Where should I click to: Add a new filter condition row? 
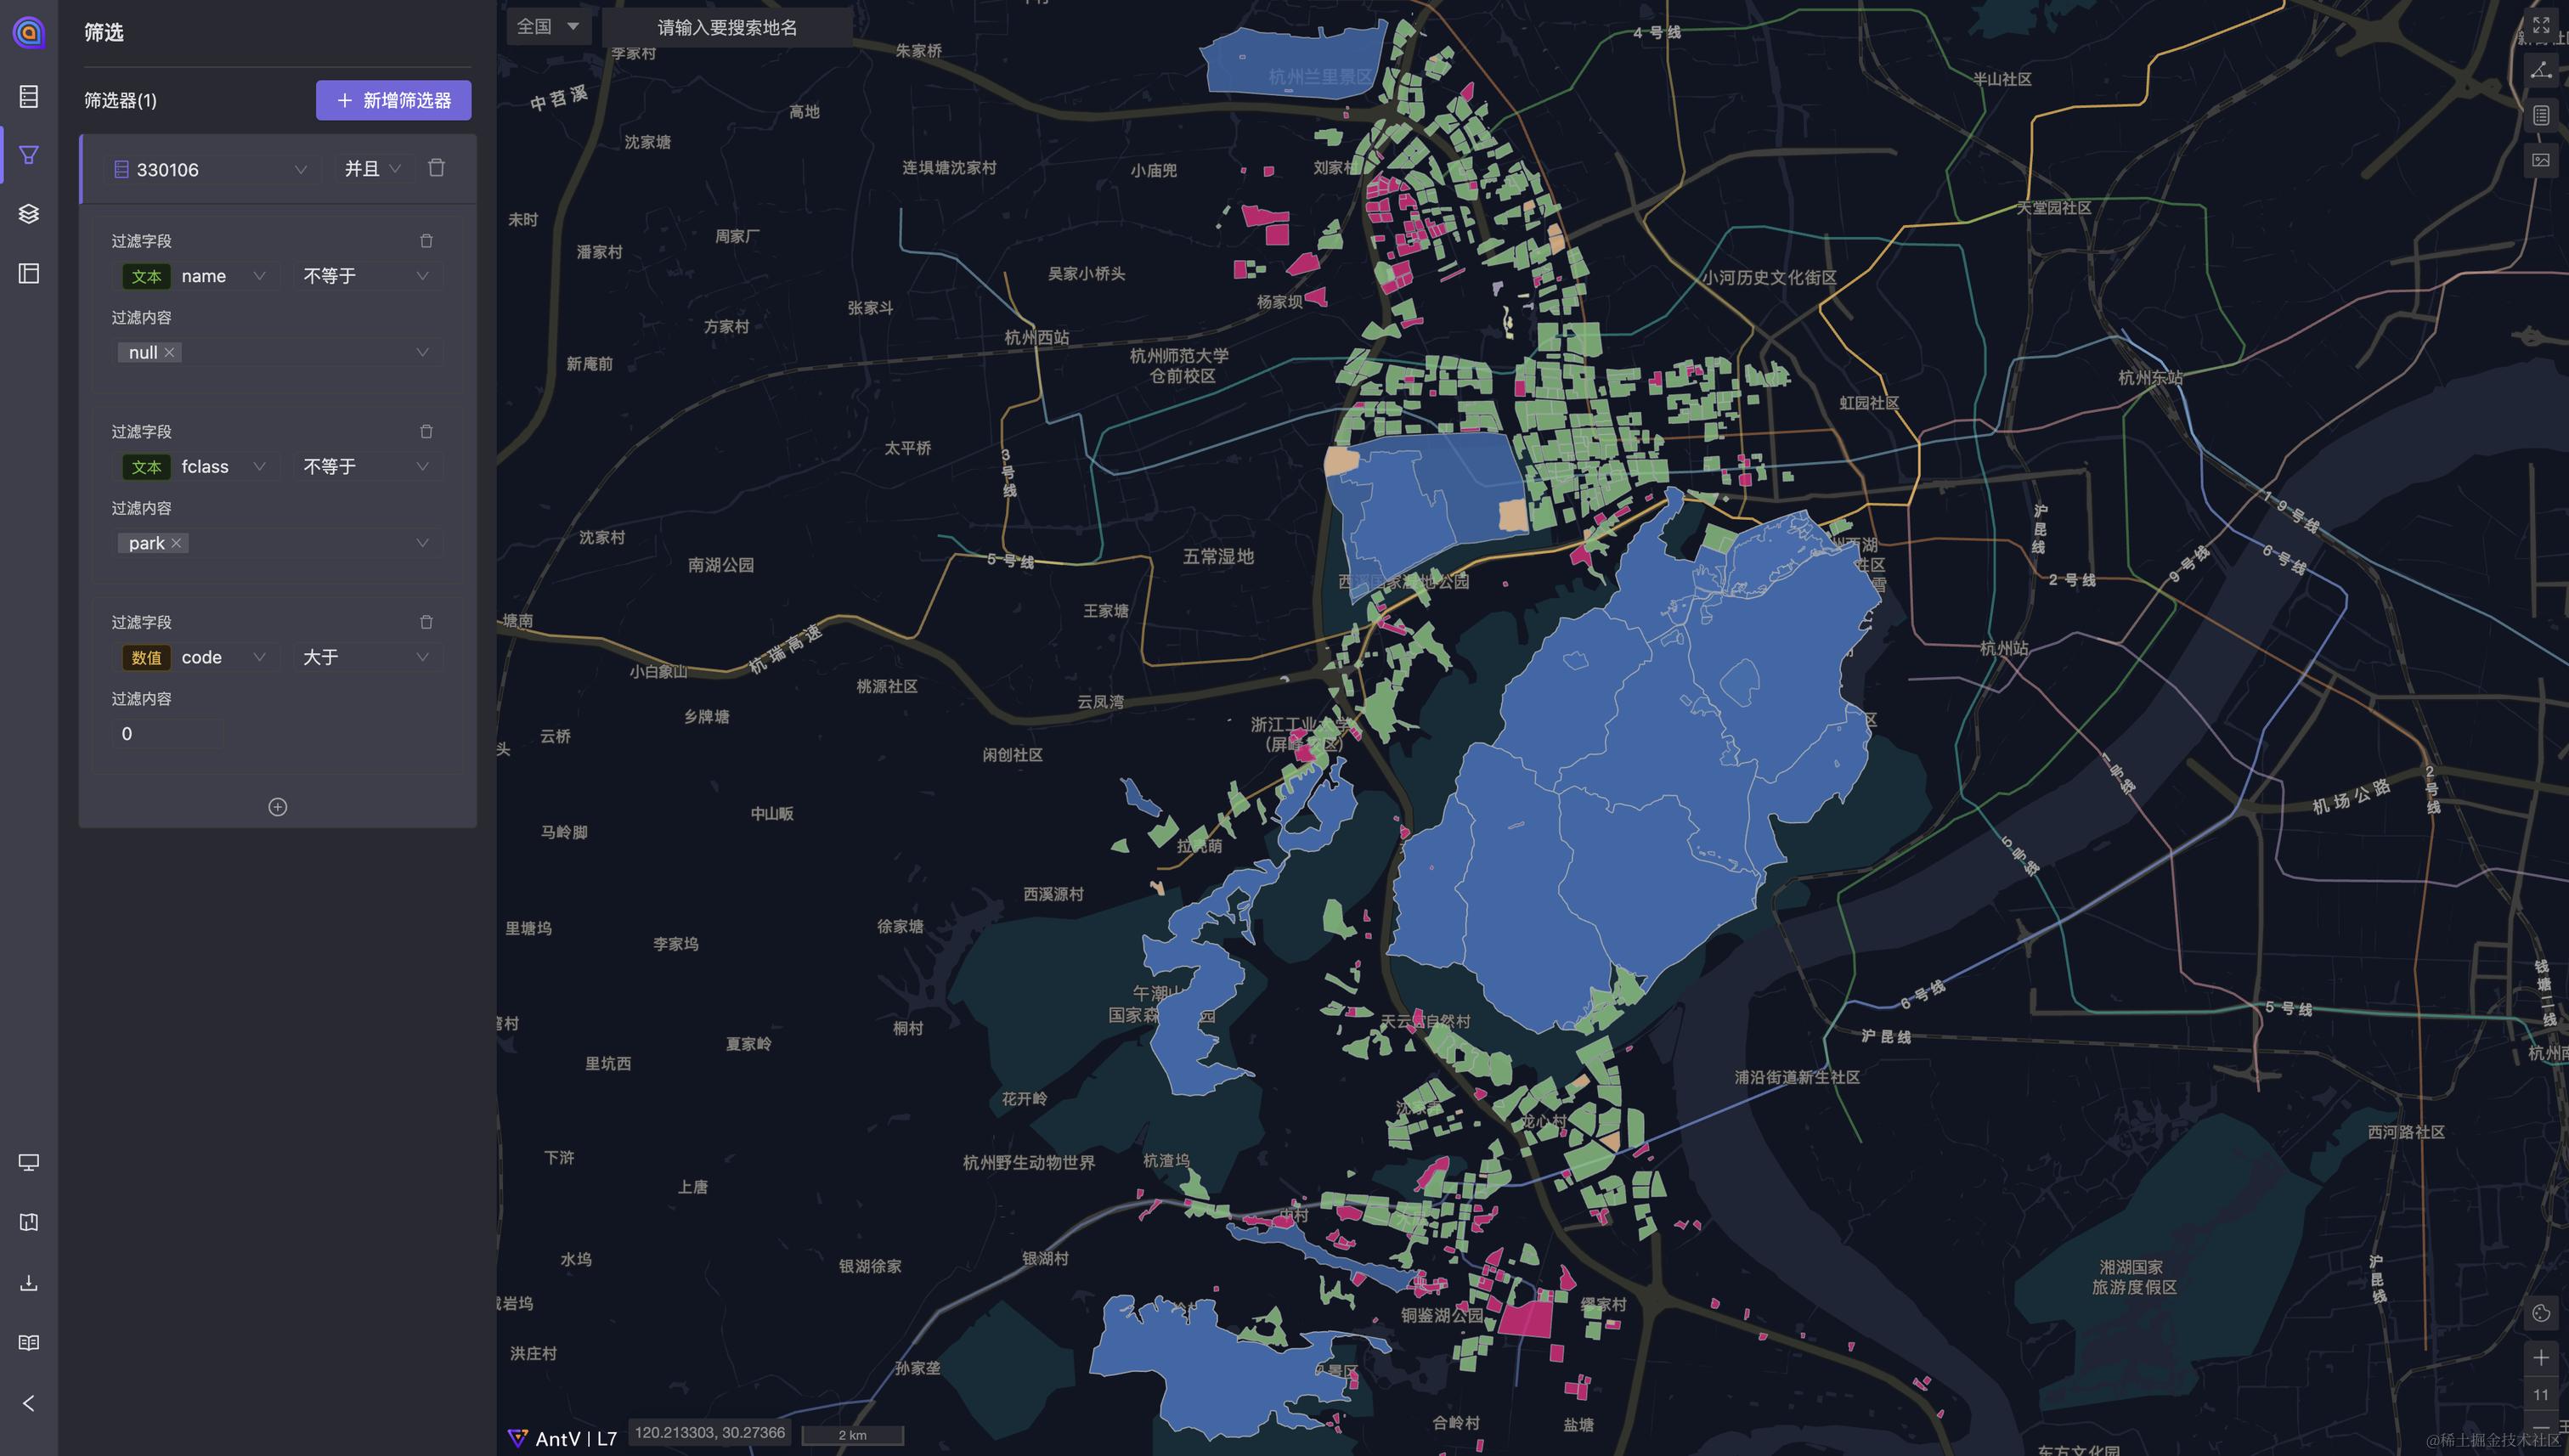[278, 807]
